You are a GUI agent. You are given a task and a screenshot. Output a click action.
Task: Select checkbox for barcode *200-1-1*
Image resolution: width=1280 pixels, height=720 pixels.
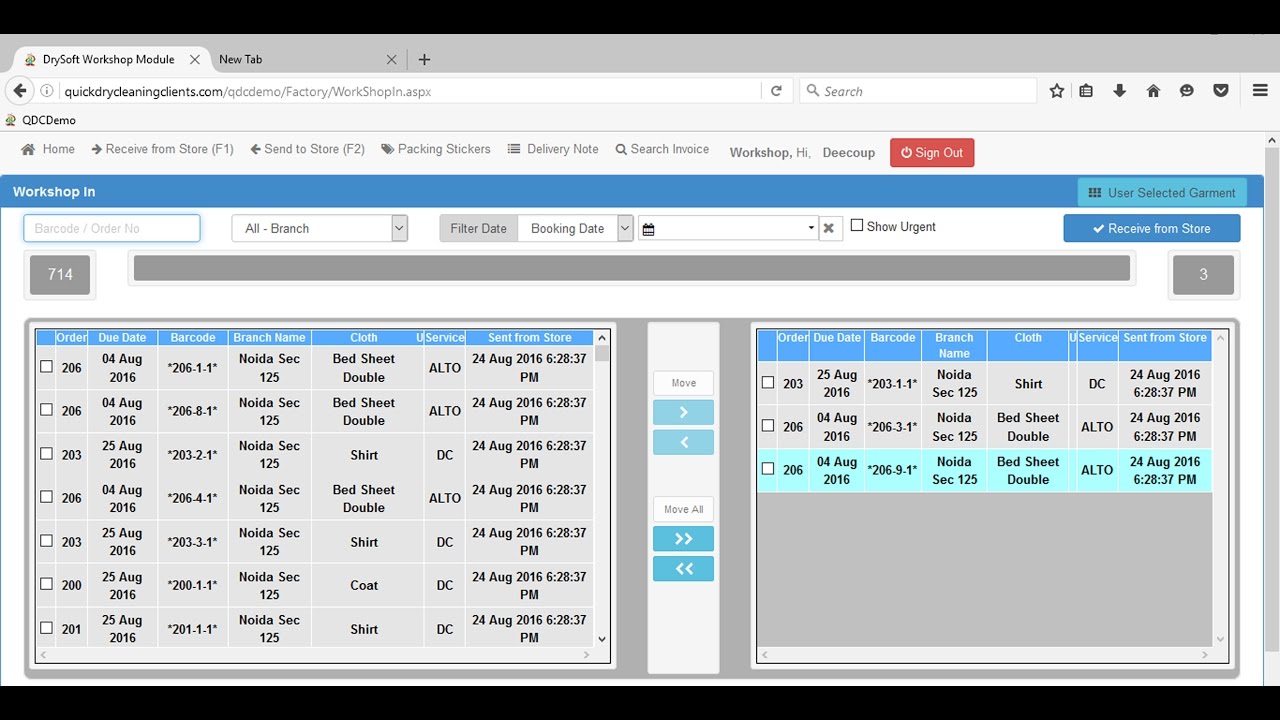coord(46,584)
